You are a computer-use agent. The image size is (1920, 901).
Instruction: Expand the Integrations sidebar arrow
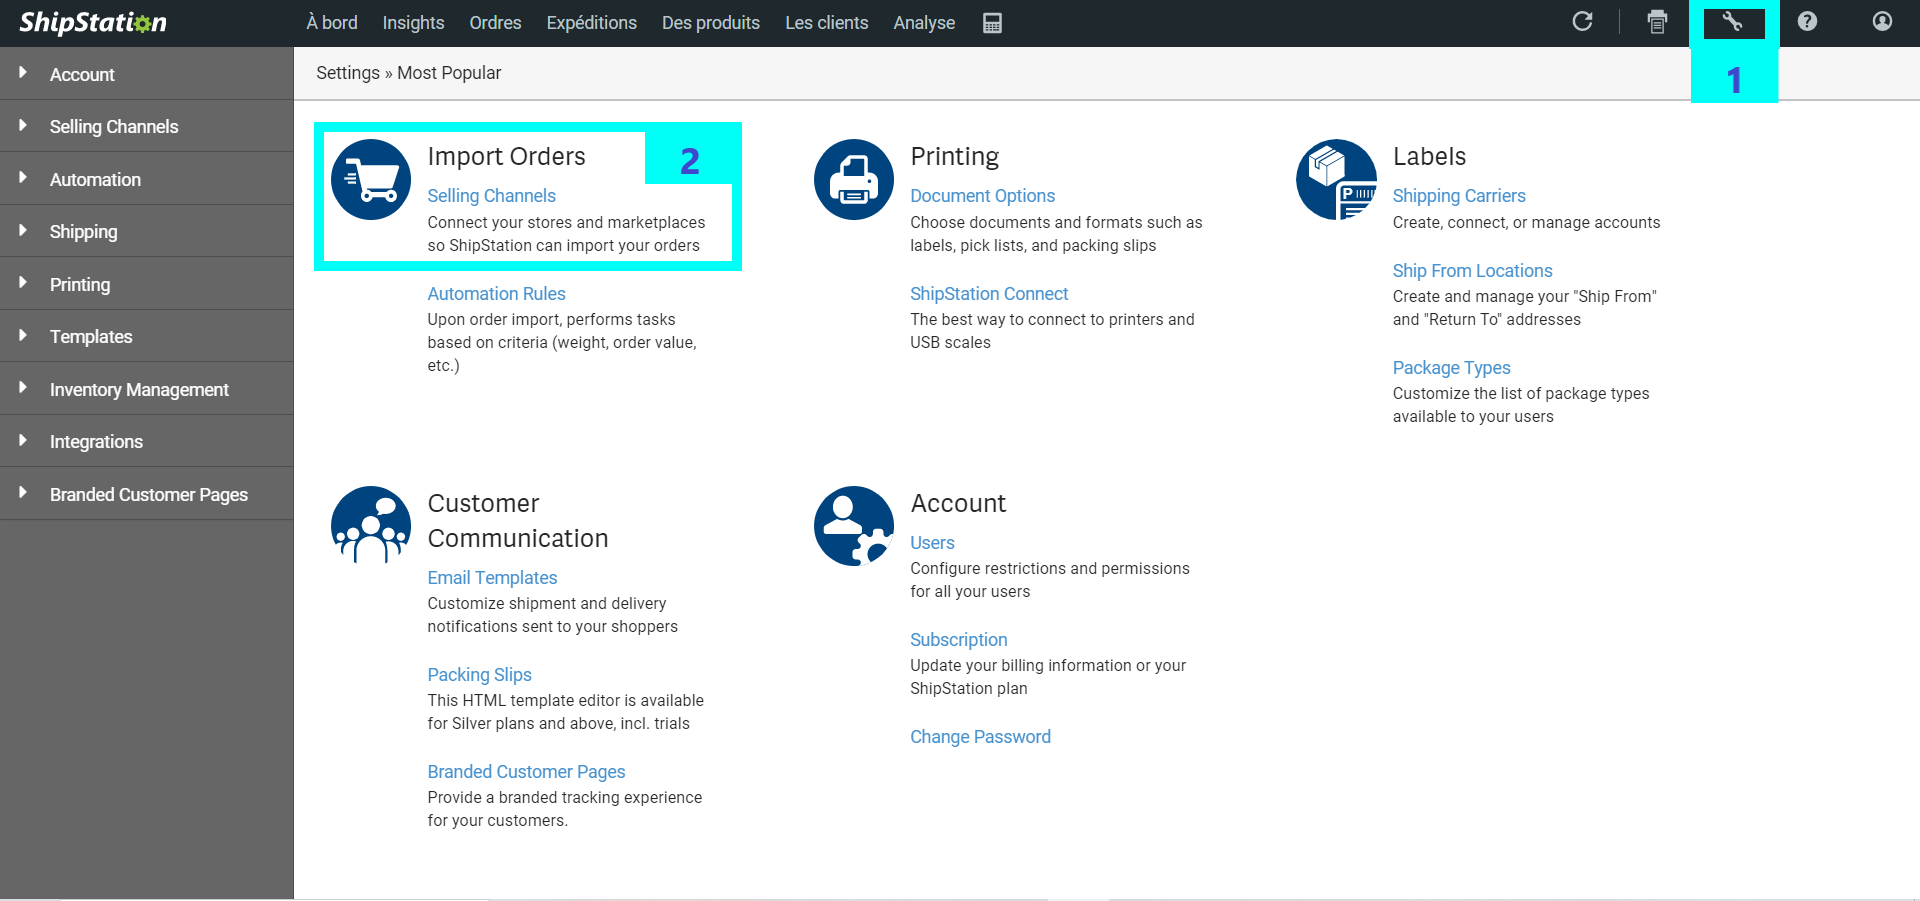(x=22, y=440)
